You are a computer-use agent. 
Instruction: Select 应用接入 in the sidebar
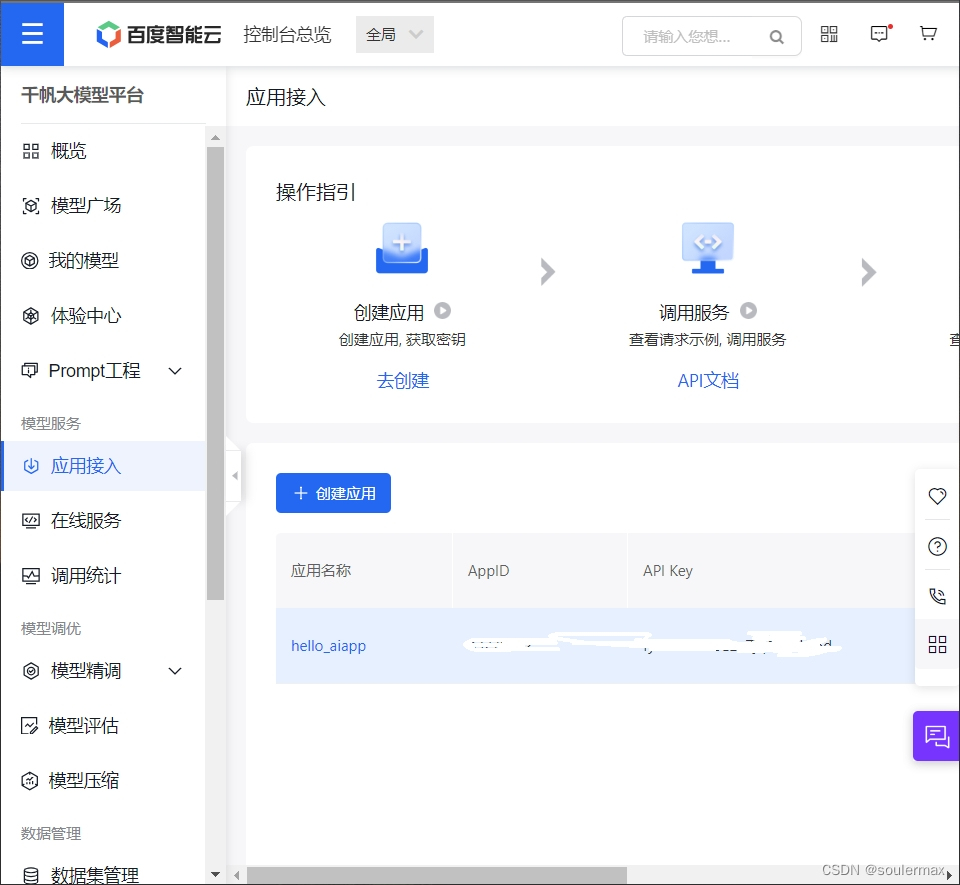[x=103, y=466]
